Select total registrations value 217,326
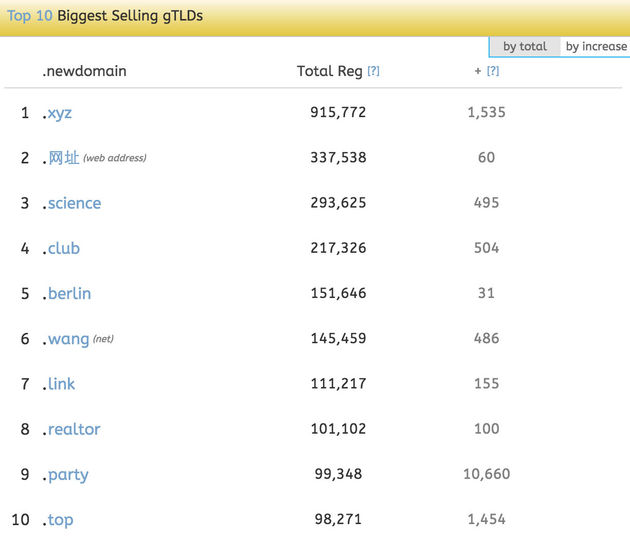Image resolution: width=630 pixels, height=539 pixels. 338,248
